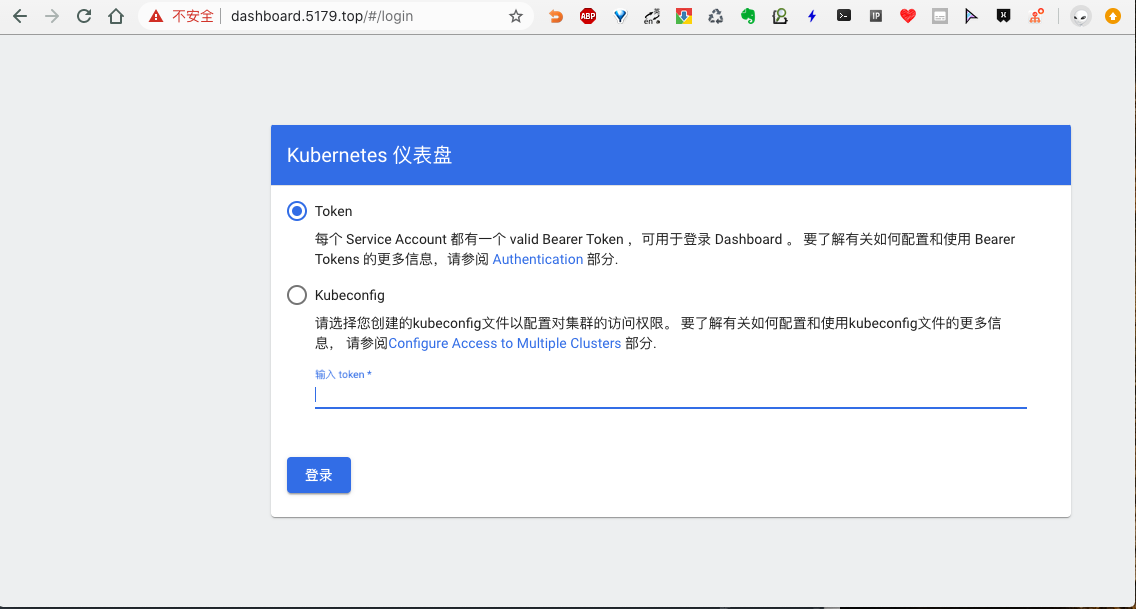The image size is (1136, 609).
Task: Click the colorful download arrow extension
Action: pos(684,16)
